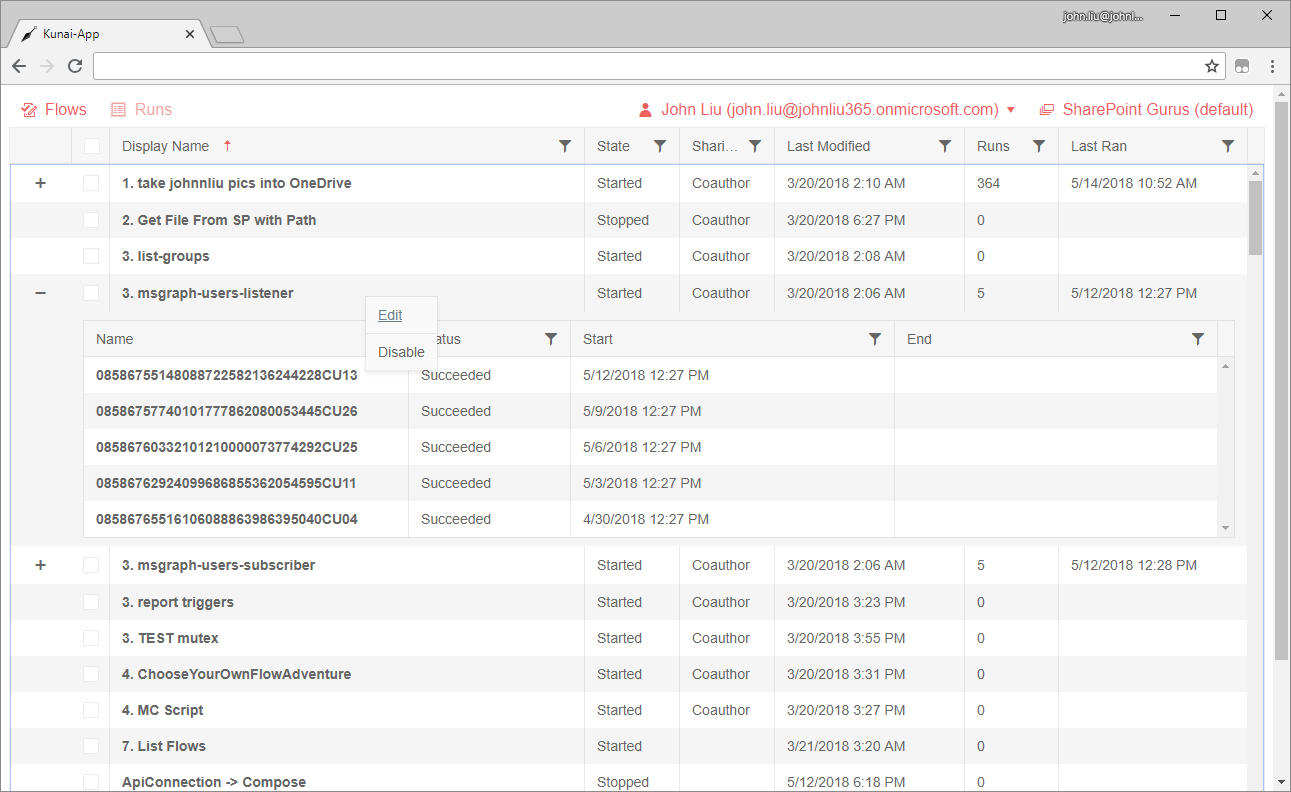Screen dimensions: 1291x792
Task: Tick checkbox for 2. Get File From SP
Action: click(91, 220)
